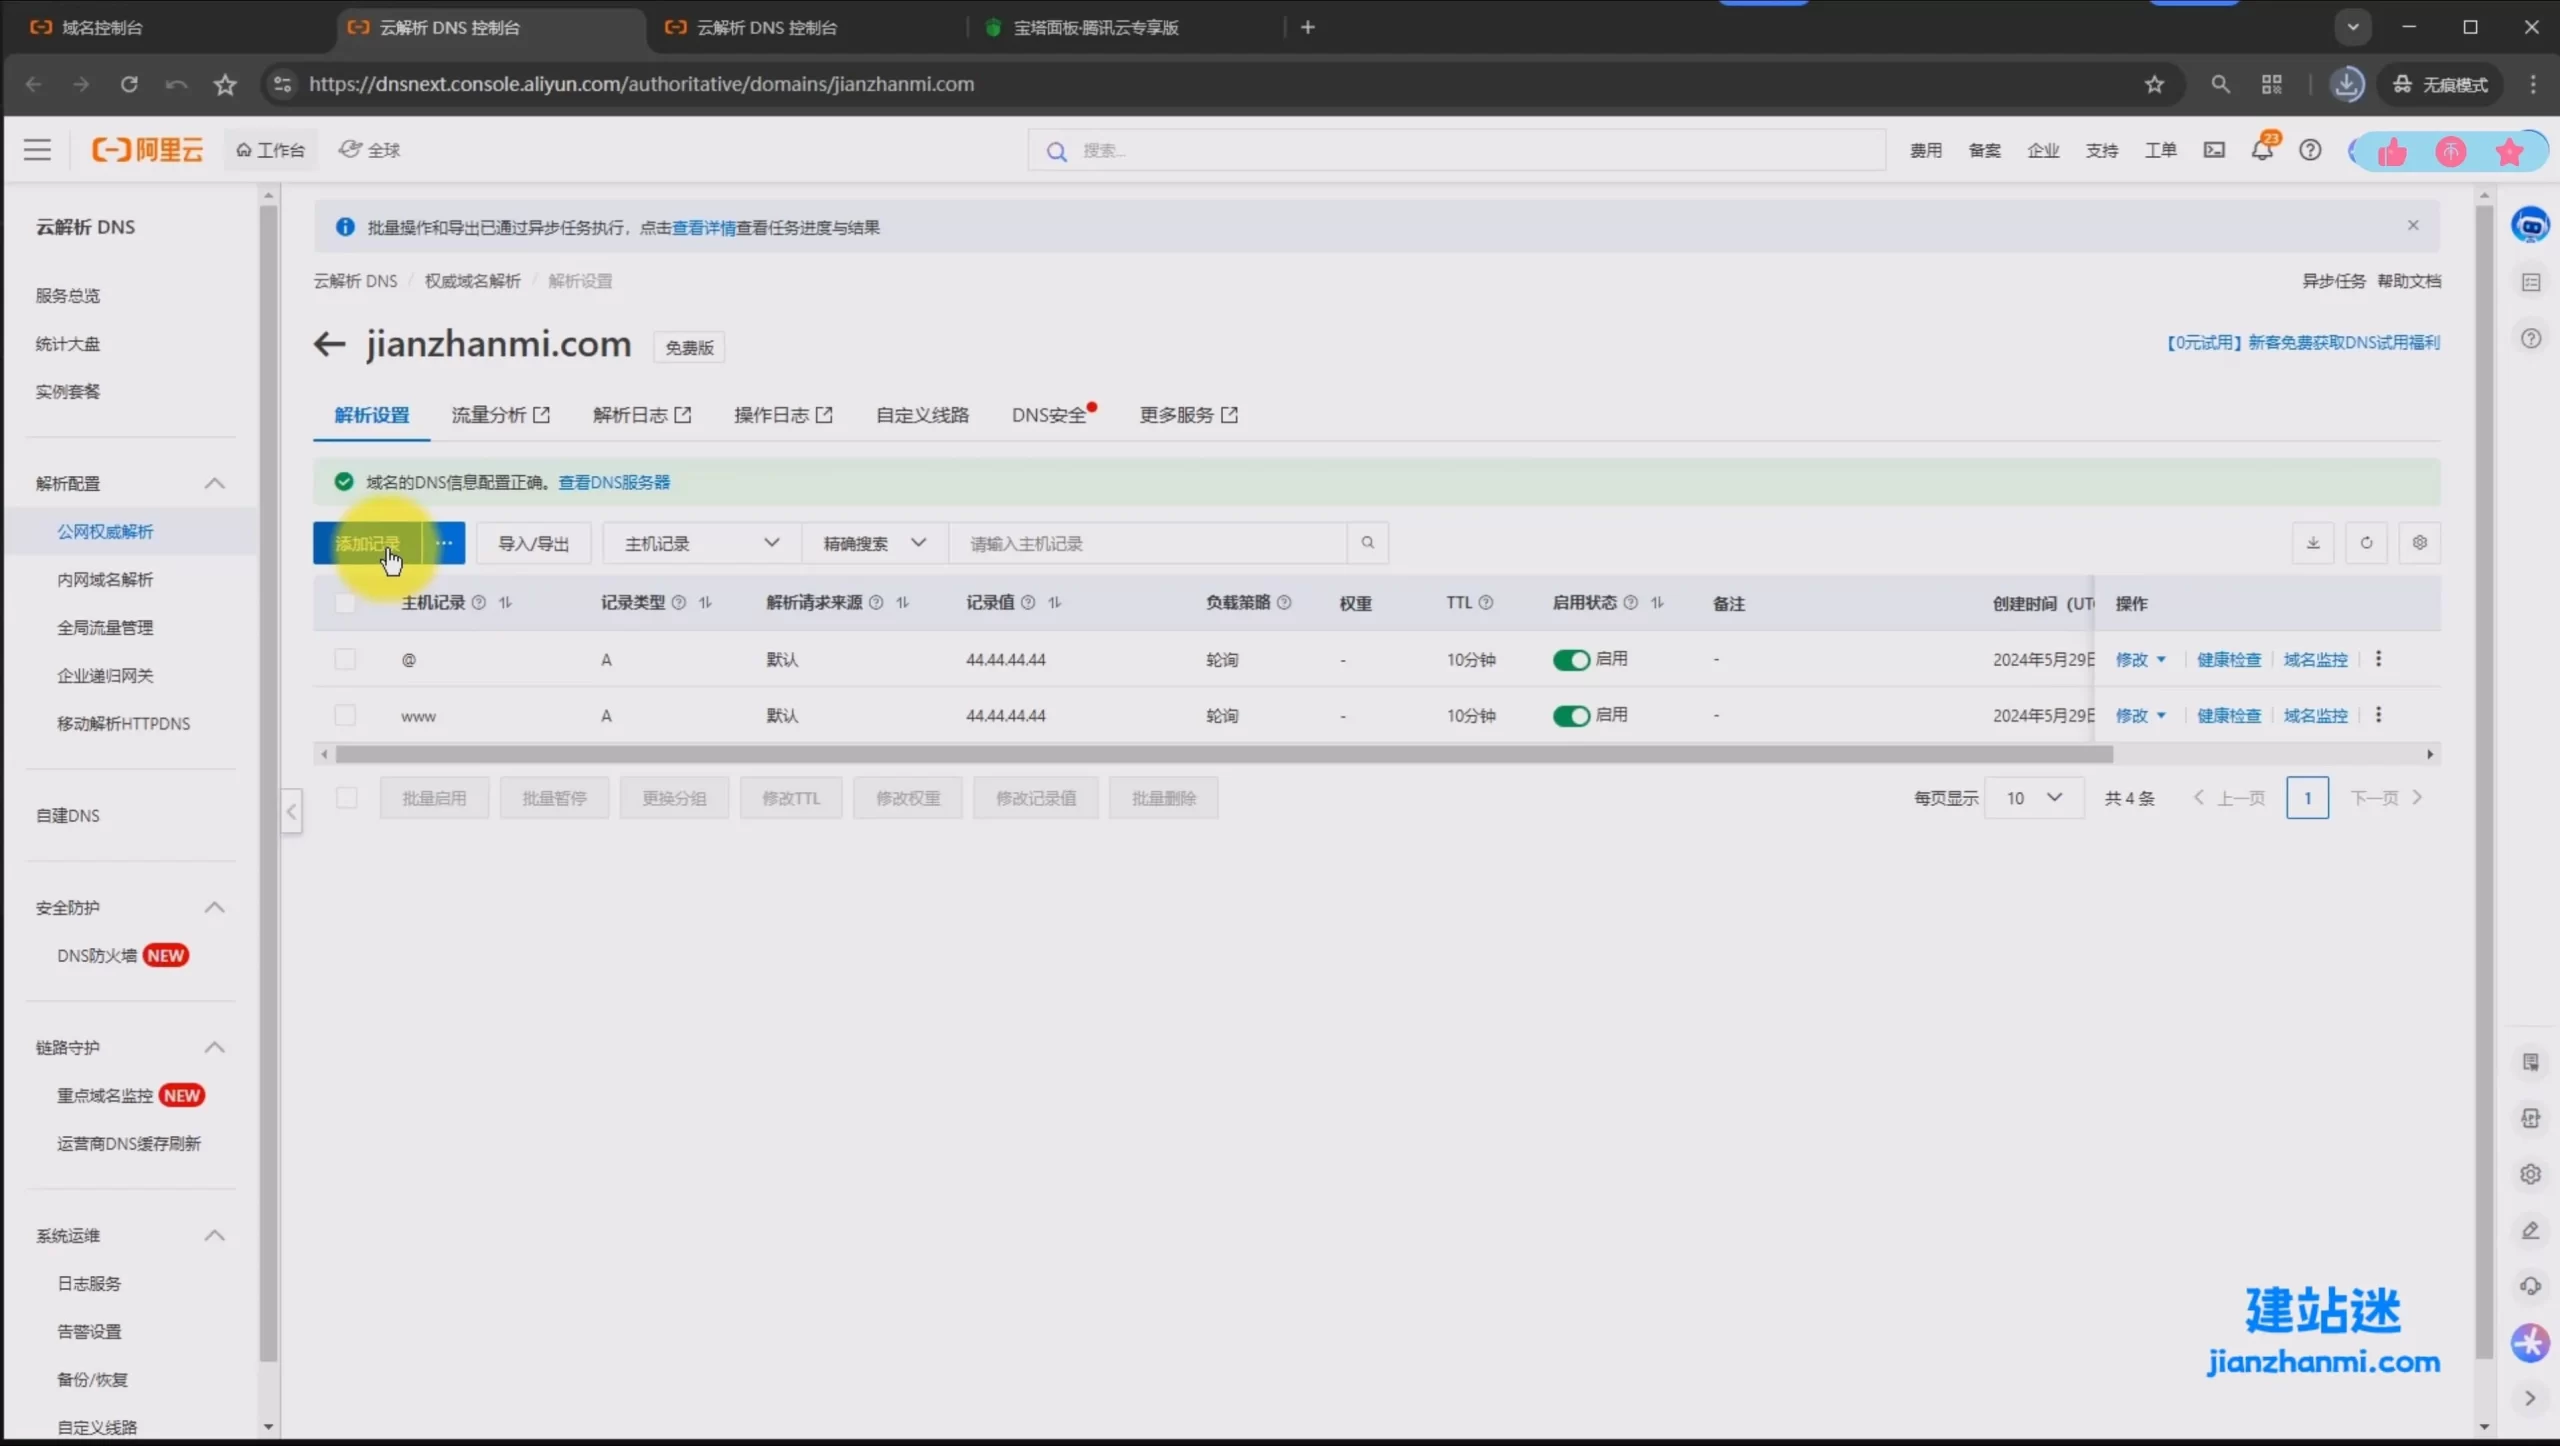Go back using arrow beside jianzhanmi.com
This screenshot has height=1446, width=2560.
[x=329, y=345]
